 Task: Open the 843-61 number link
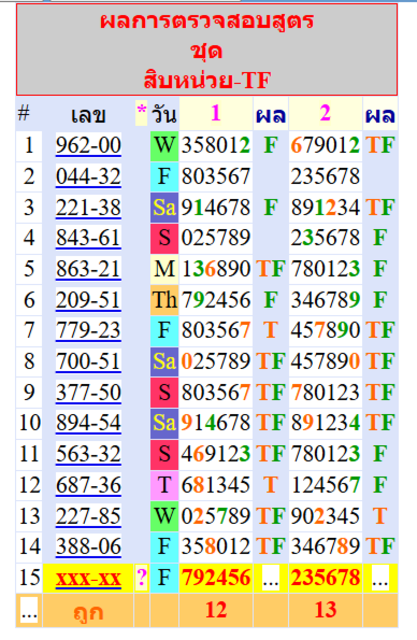tap(89, 238)
